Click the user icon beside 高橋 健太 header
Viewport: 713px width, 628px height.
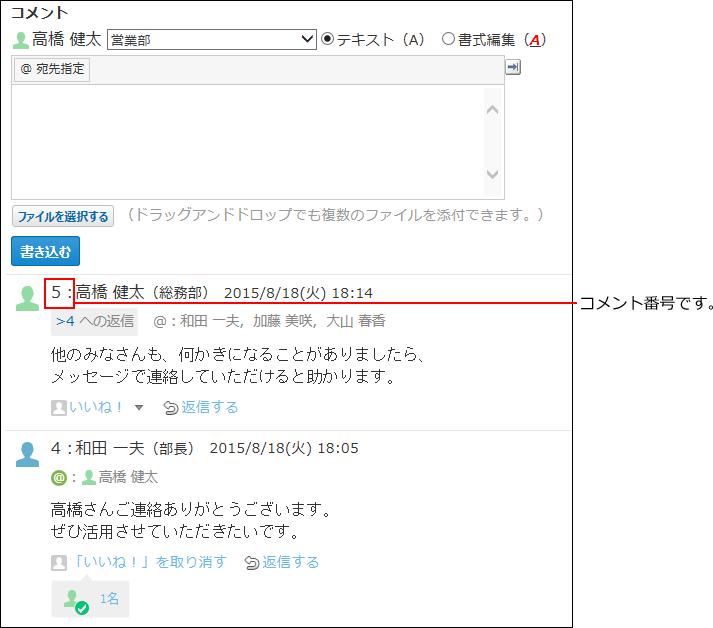pyautogui.click(x=20, y=40)
